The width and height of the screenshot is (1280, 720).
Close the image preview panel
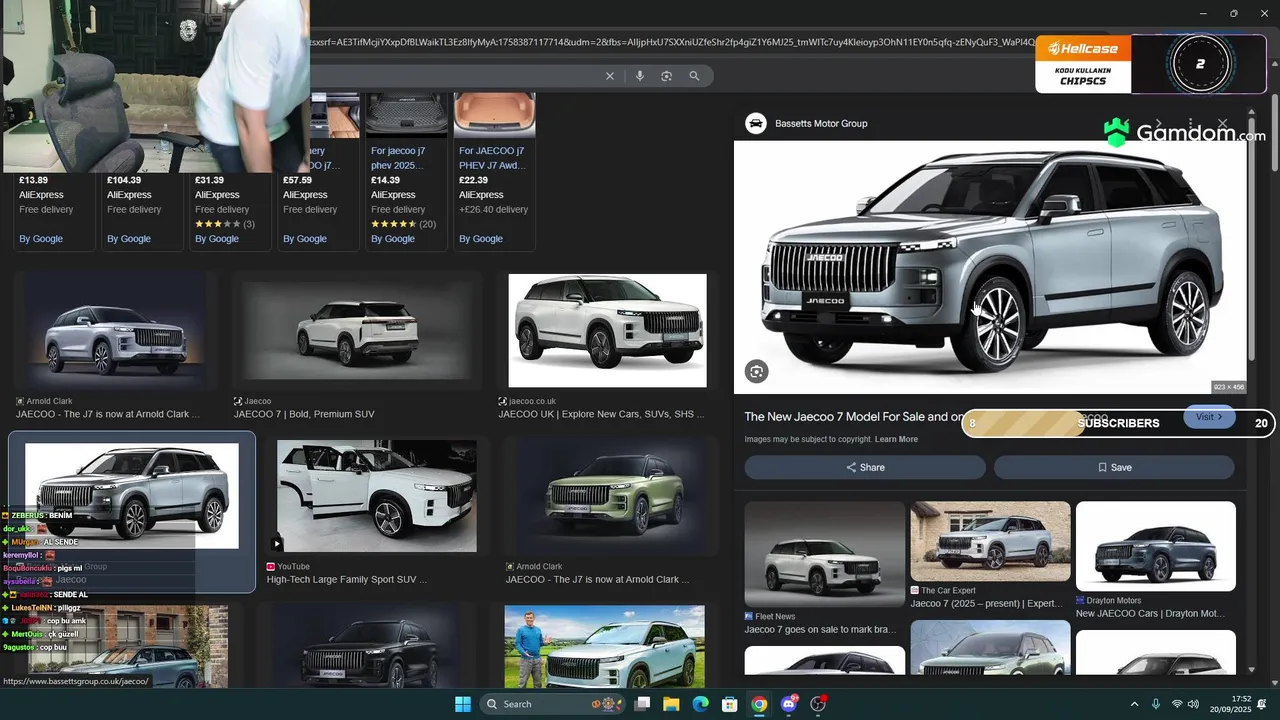coord(1222,123)
